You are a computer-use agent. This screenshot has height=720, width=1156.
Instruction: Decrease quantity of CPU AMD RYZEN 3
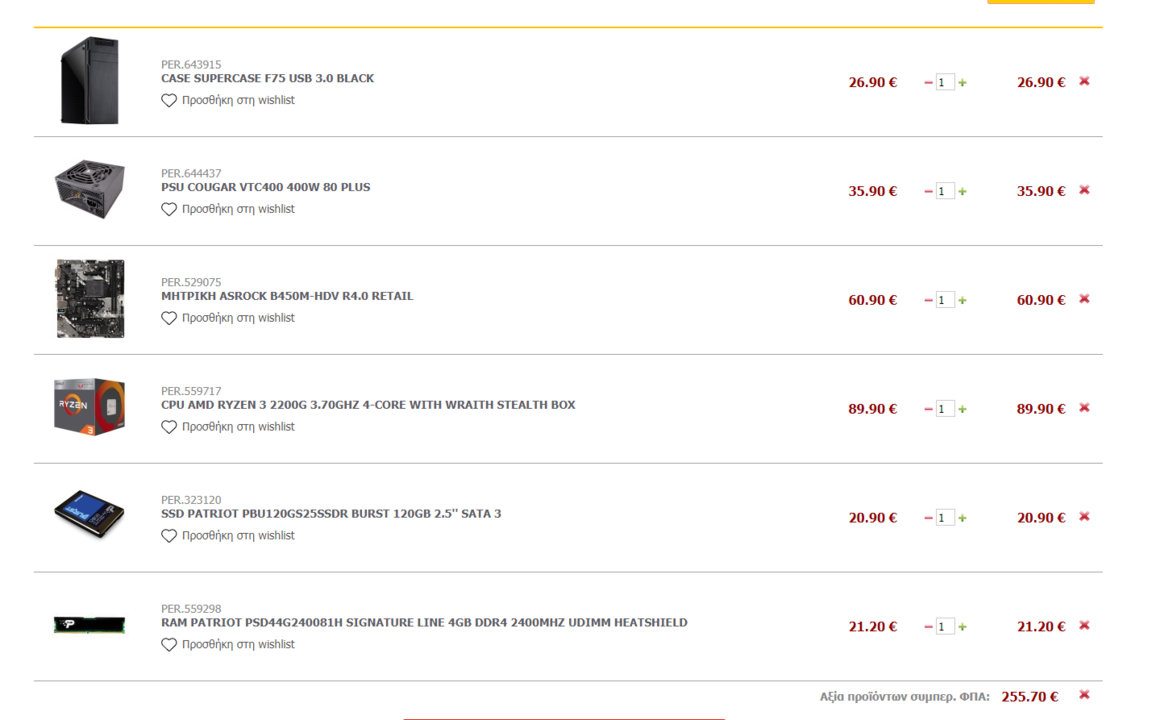(928, 409)
